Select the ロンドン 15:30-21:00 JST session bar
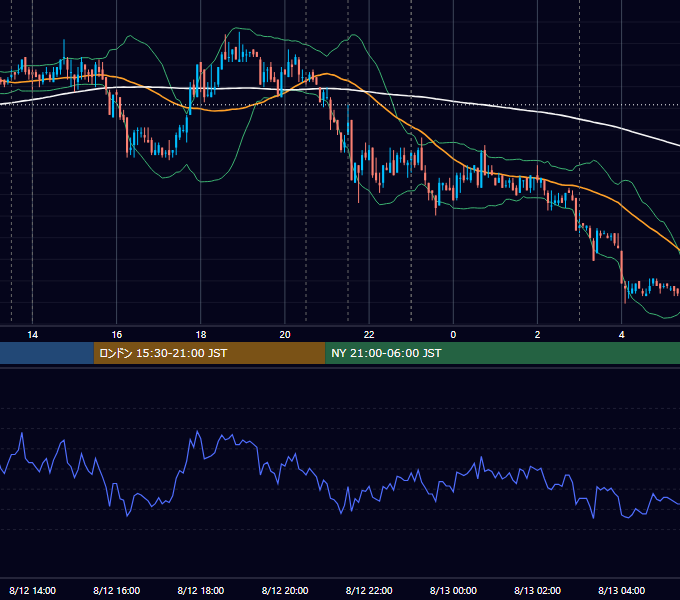 (209, 353)
